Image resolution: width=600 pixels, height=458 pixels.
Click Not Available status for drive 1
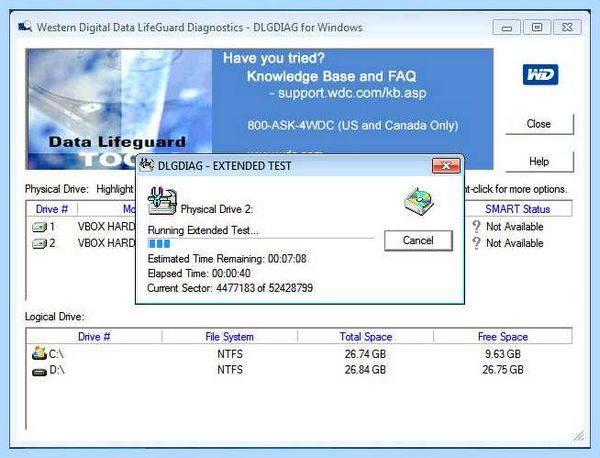[515, 227]
